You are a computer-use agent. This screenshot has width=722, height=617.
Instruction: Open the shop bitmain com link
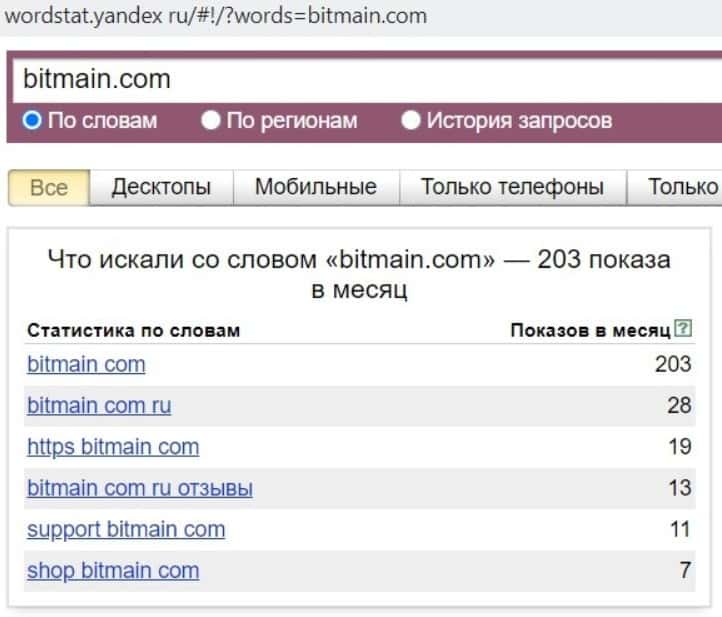click(113, 571)
